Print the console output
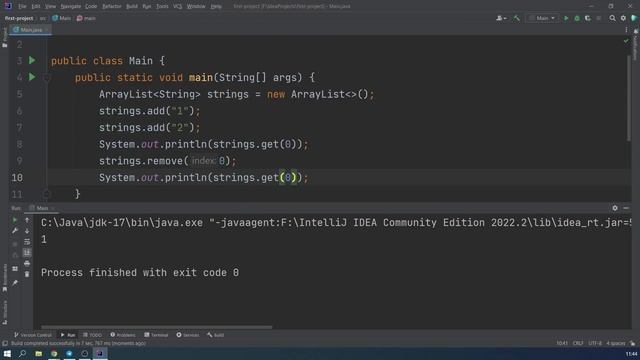 point(27,264)
